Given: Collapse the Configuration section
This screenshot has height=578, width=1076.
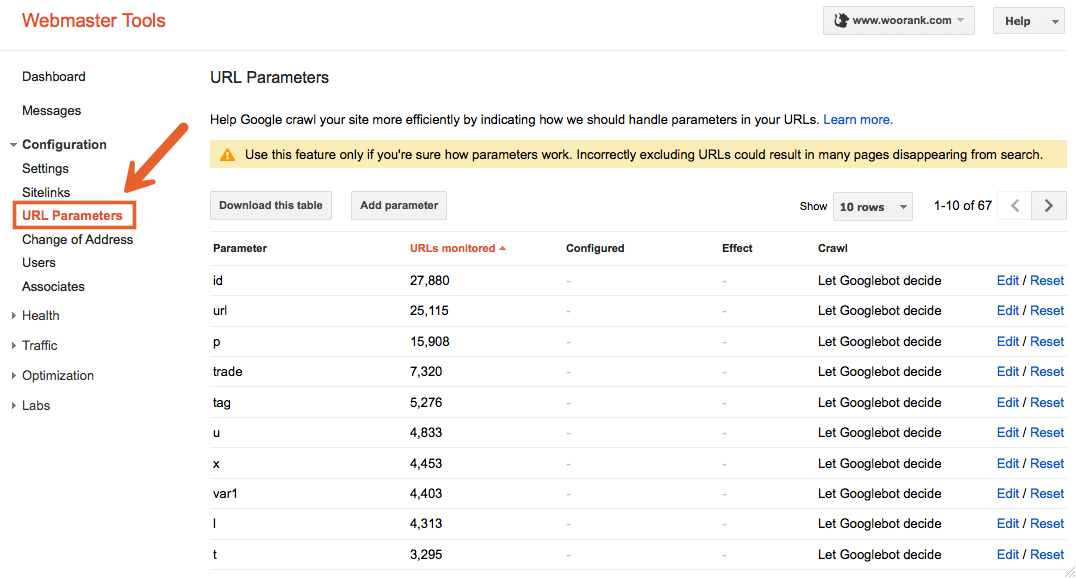Looking at the screenshot, I should pyautogui.click(x=13, y=145).
